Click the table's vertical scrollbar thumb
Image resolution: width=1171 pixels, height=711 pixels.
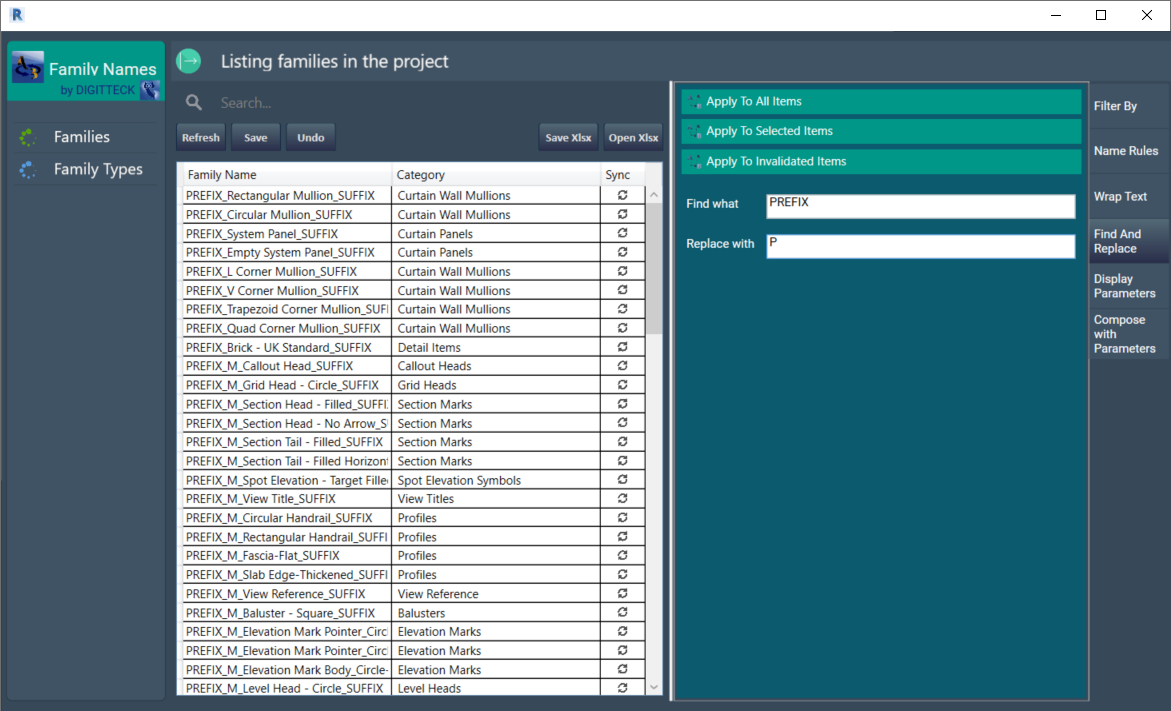click(x=654, y=269)
